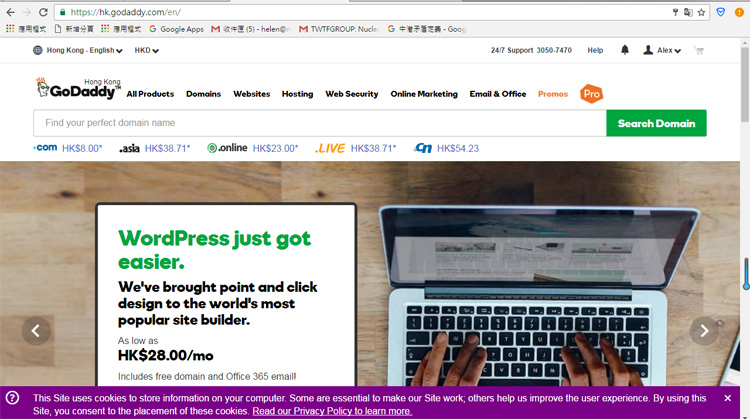The image size is (750, 419).
Task: Select the .com HK$8.00 offer
Action: click(67, 148)
